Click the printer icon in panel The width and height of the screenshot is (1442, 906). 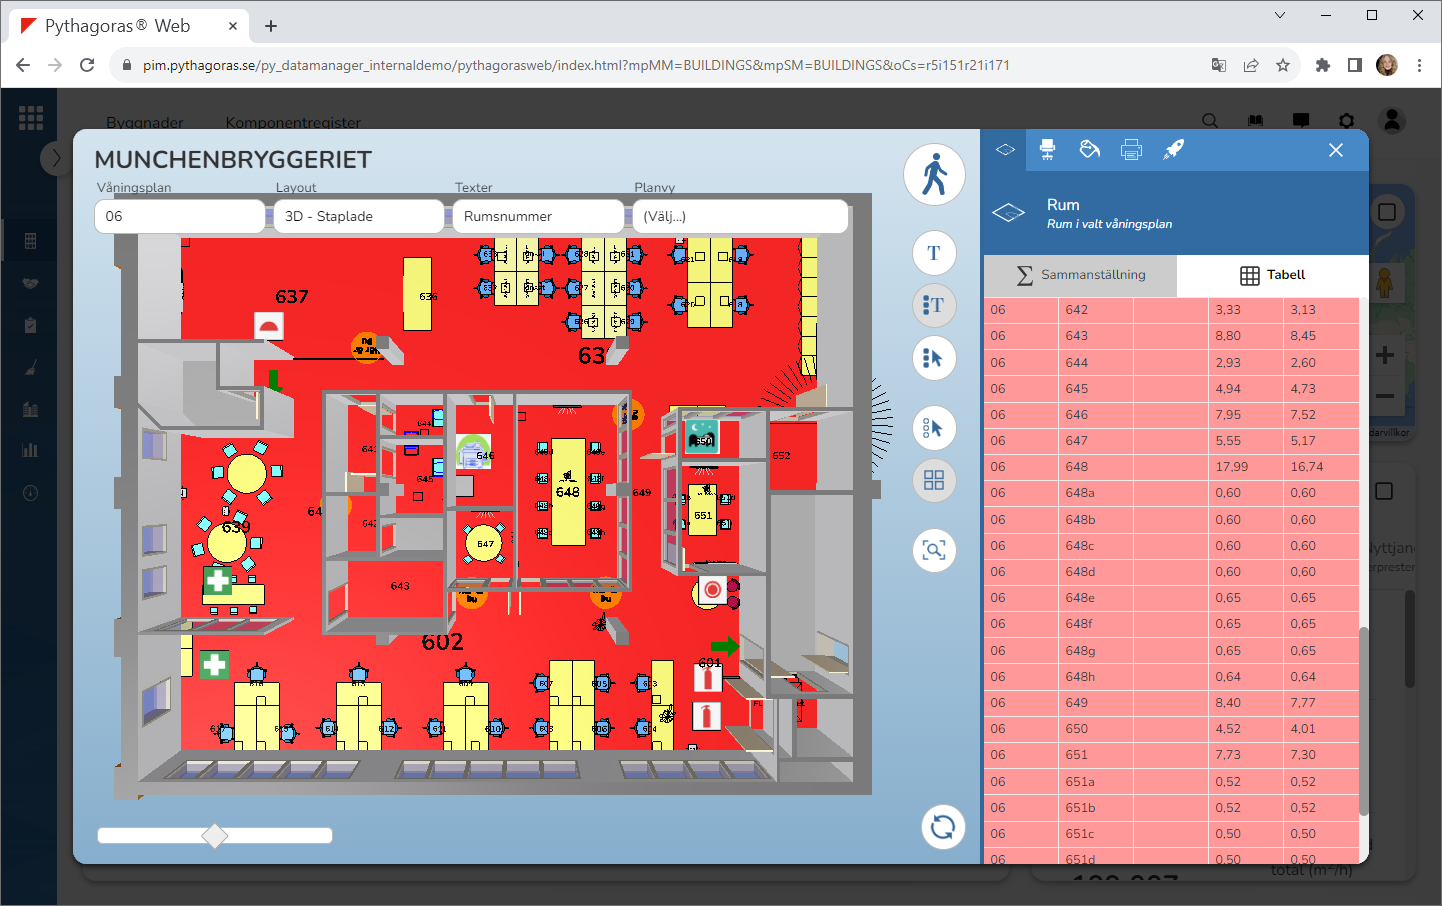coord(1131,150)
